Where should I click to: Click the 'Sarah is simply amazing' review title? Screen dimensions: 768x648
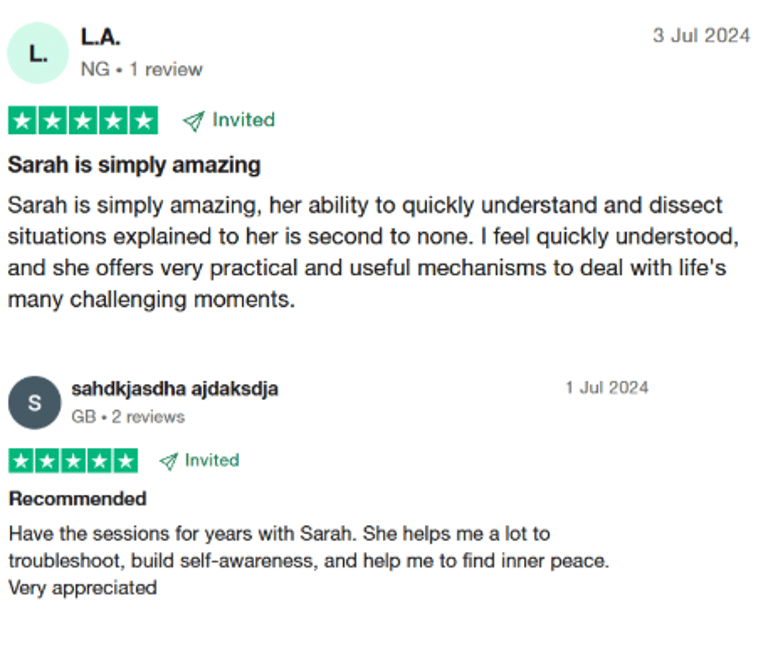coord(134,164)
